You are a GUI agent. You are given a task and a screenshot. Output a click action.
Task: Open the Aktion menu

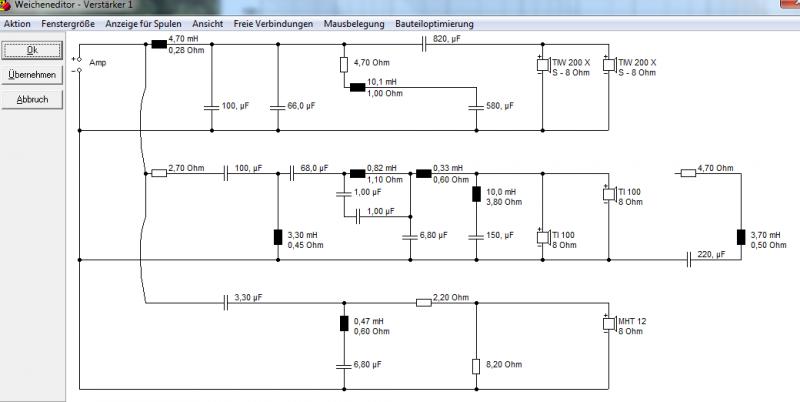[x=17, y=24]
